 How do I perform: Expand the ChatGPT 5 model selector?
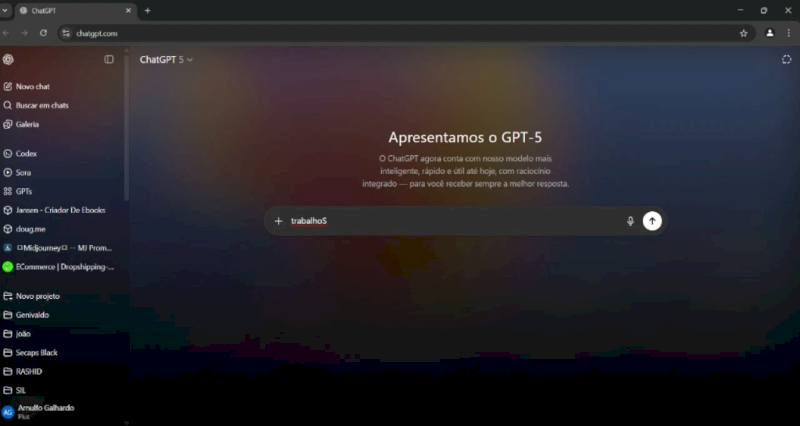pyautogui.click(x=166, y=60)
